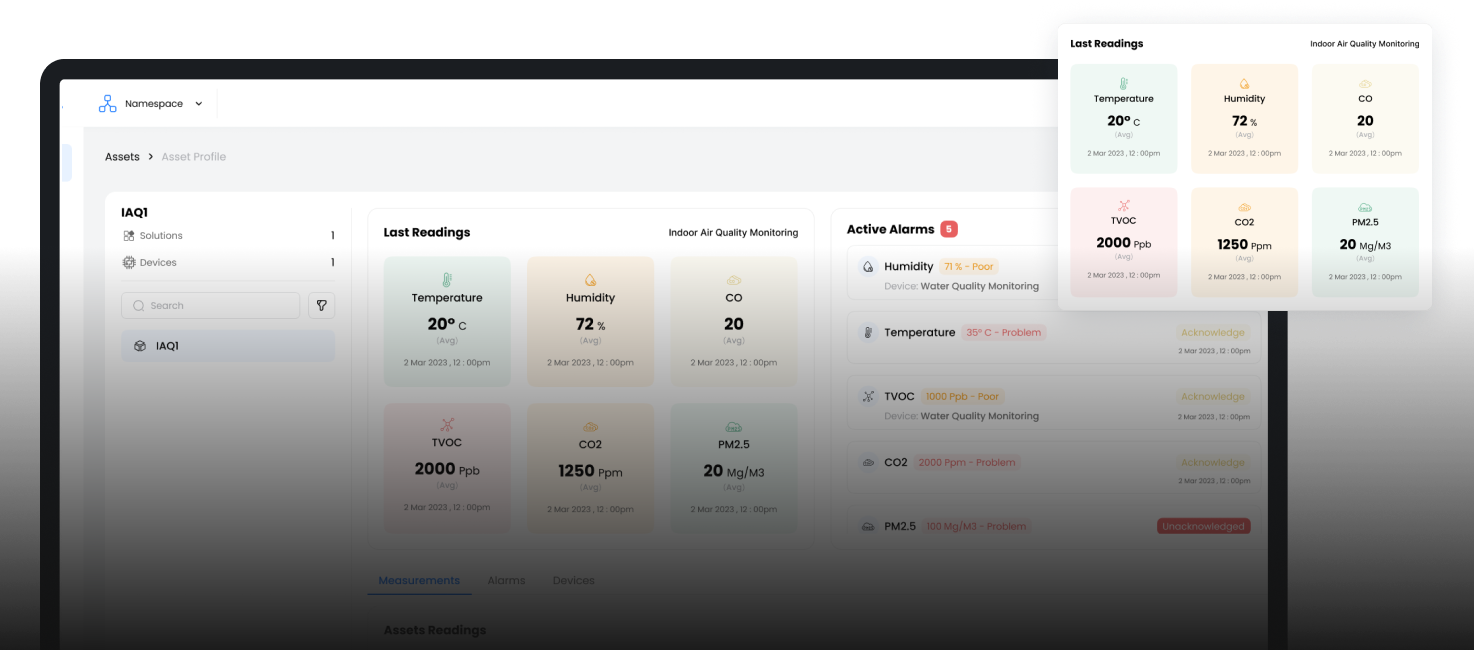Screen dimensions: 1474x650
Task: Click the cloud icon in the floating card's CO2 tile
Action: click(x=1244, y=208)
